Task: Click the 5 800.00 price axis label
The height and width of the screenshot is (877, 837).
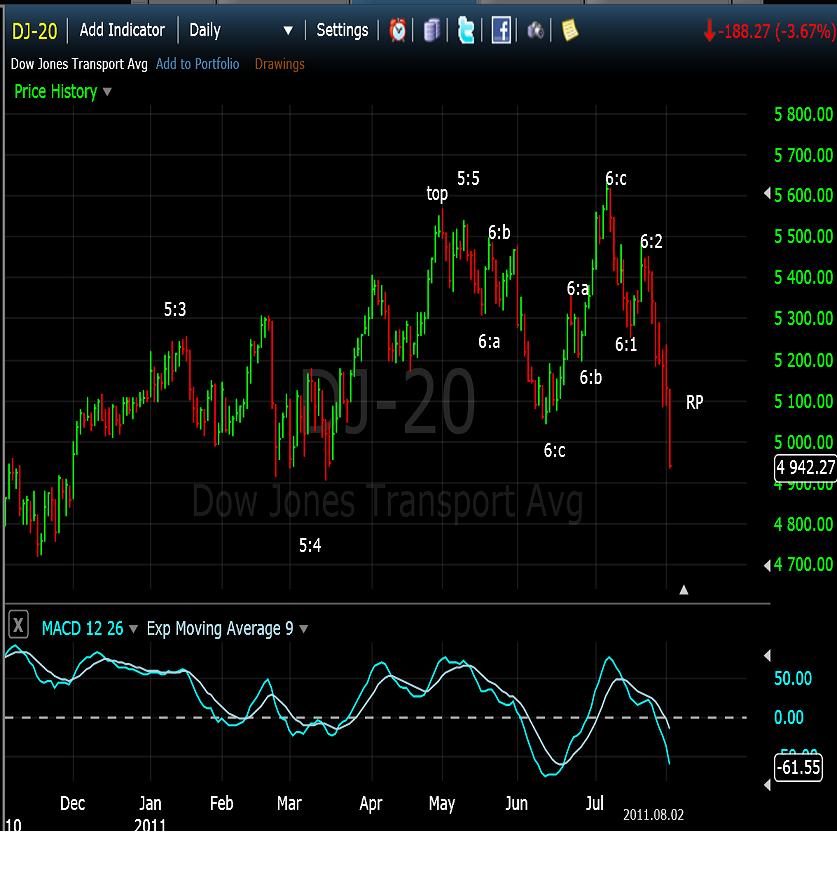Action: click(x=803, y=115)
